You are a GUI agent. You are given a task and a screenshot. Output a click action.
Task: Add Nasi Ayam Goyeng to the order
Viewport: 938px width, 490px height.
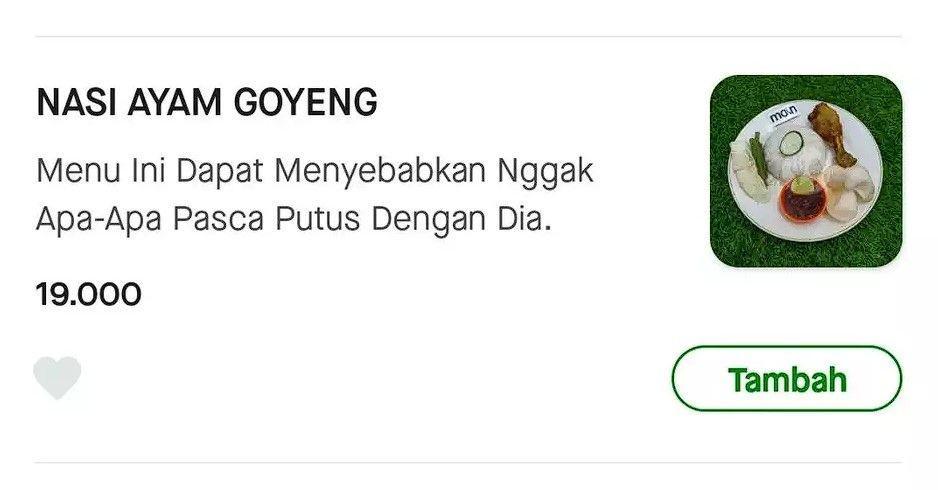pyautogui.click(x=787, y=379)
